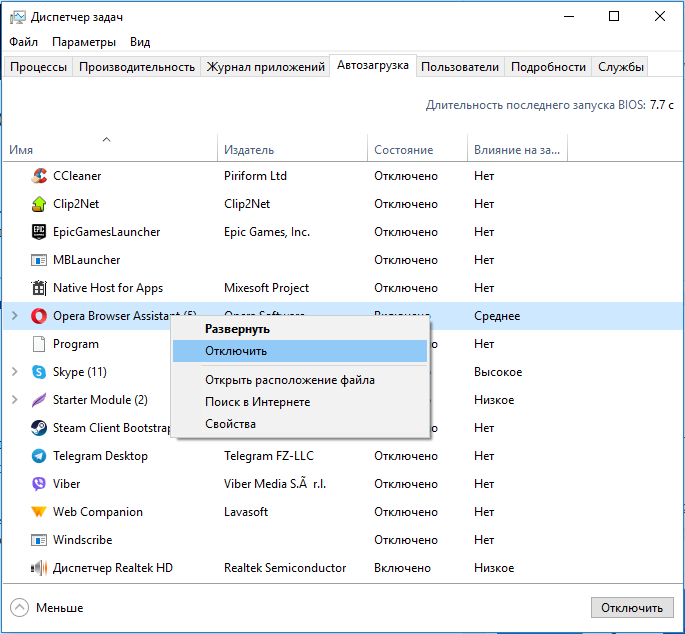Click the Starter Module feather icon
This screenshot has height=634, width=685.
pyautogui.click(x=39, y=400)
